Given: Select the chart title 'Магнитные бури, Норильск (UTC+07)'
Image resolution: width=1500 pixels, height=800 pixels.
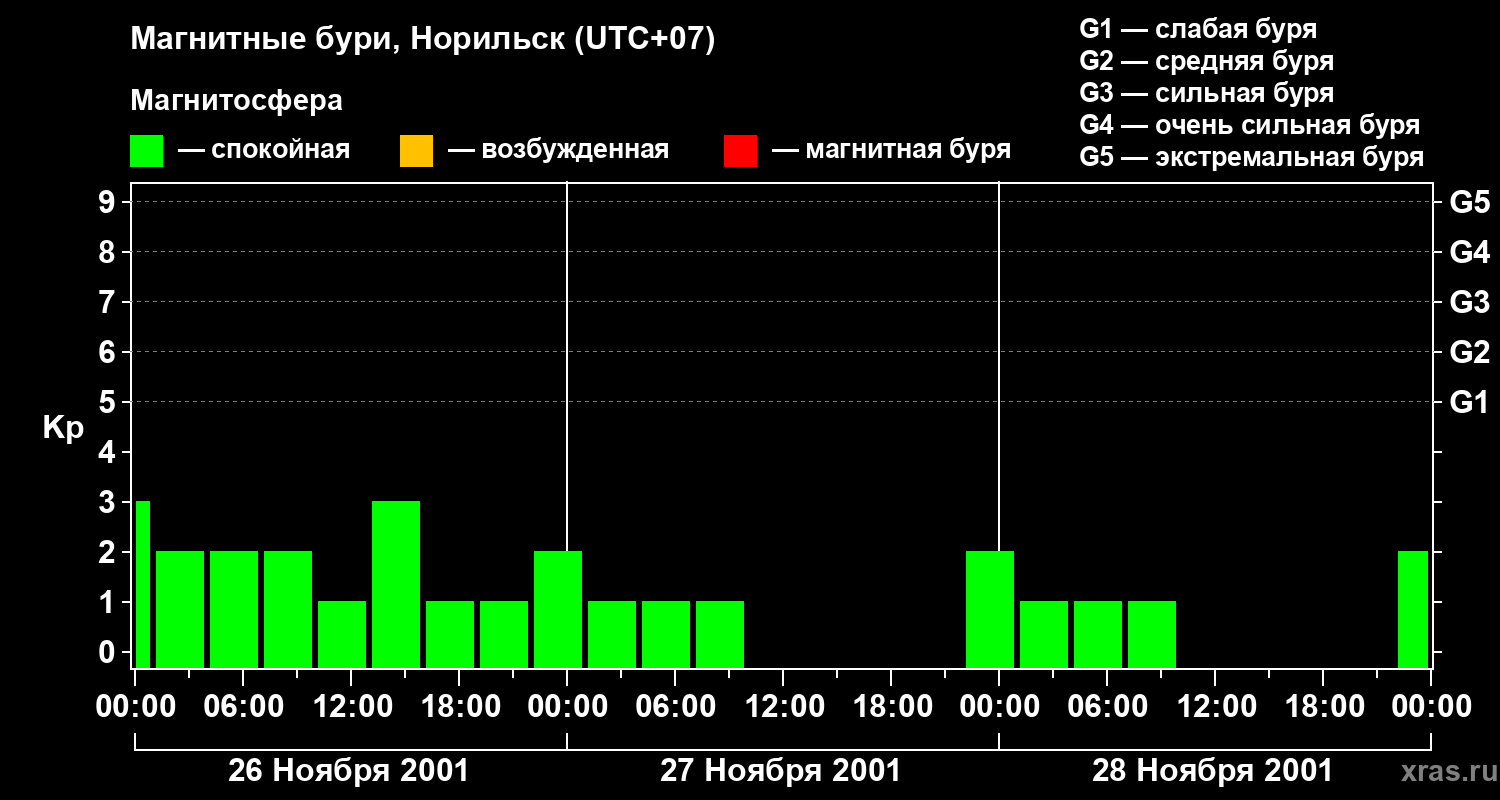Looking at the screenshot, I should click(x=423, y=41).
